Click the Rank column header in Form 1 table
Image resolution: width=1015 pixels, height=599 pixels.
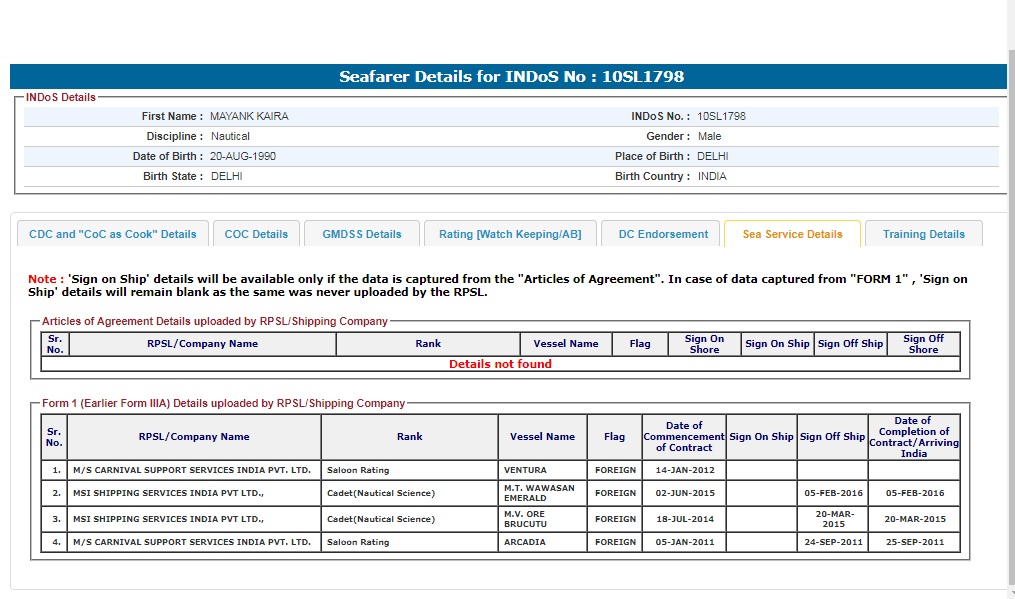(x=409, y=437)
